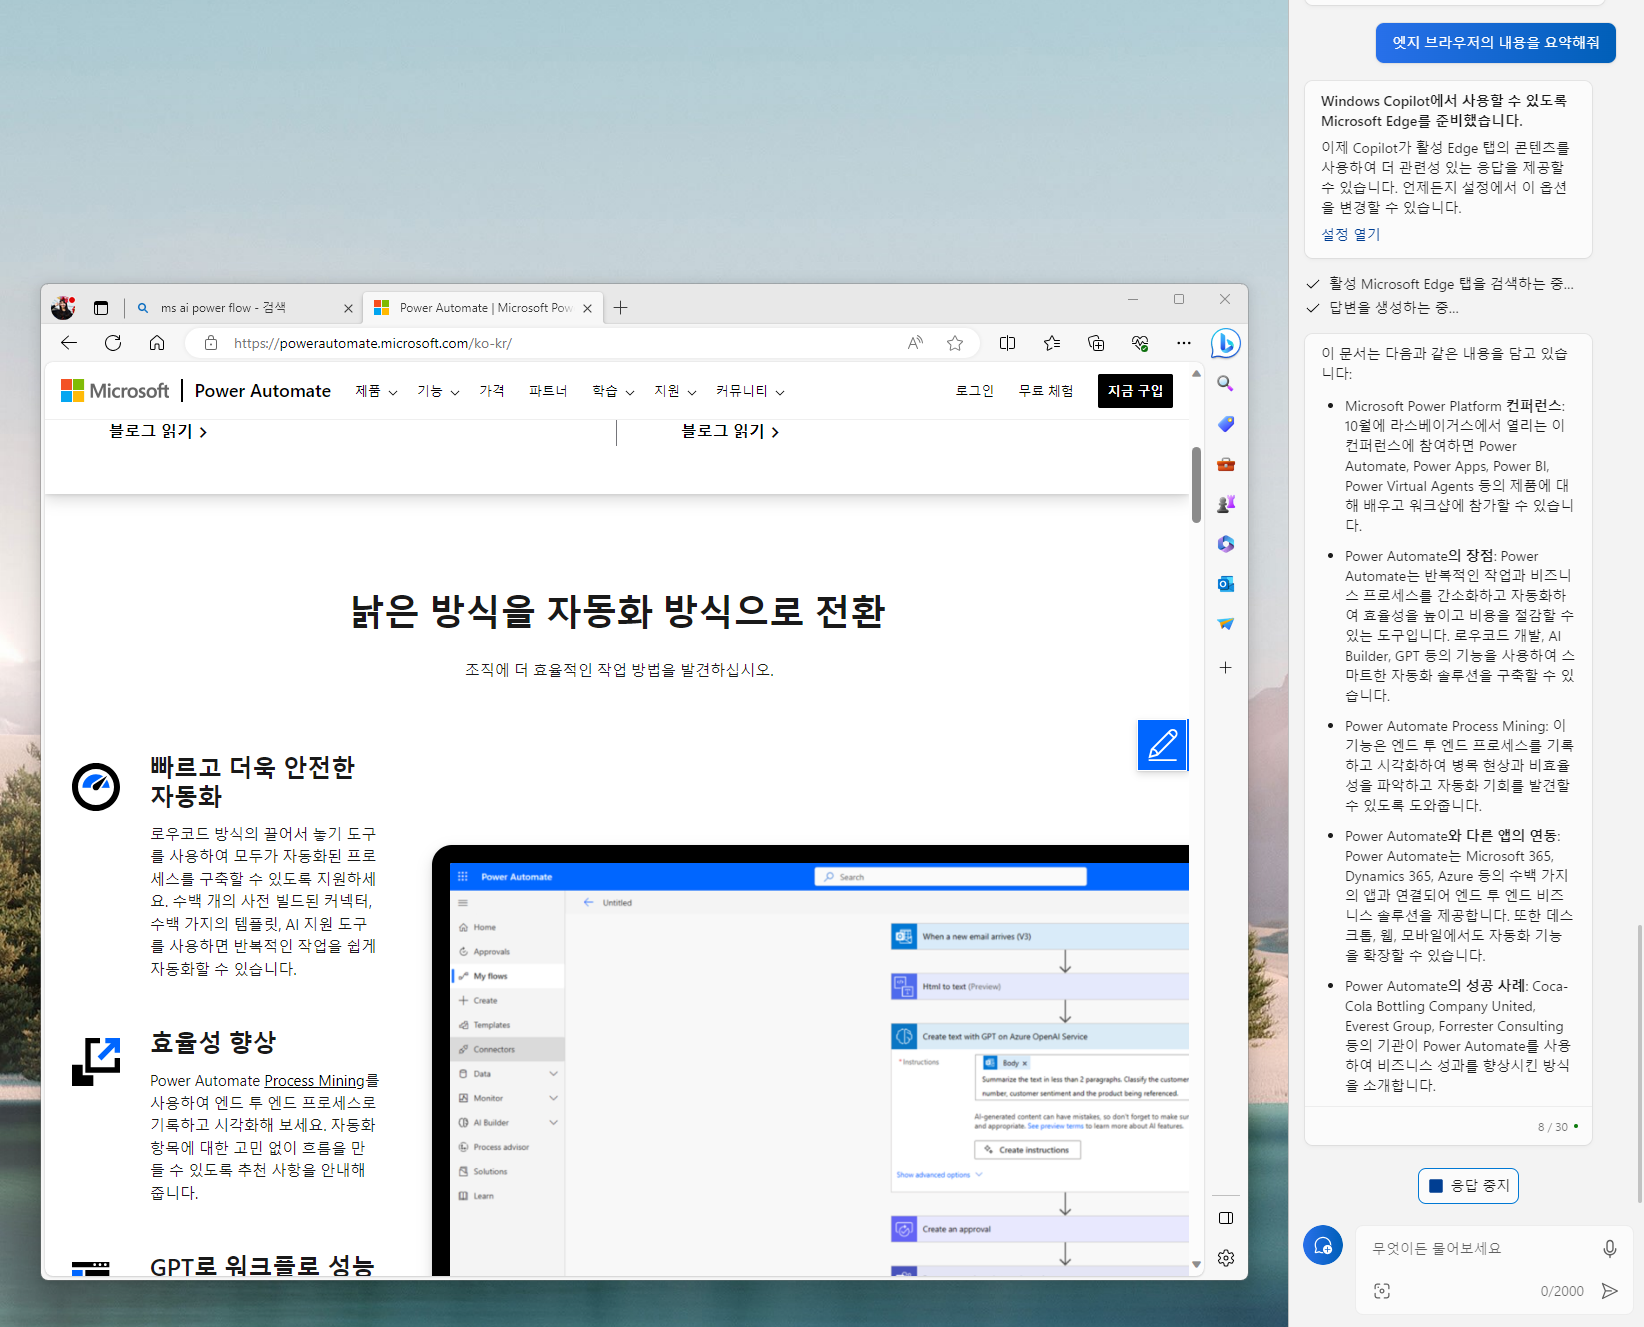Image resolution: width=1644 pixels, height=1327 pixels.
Task: Click 엣지 브라우저의 내용을 요약해줘 message bubble
Action: tap(1495, 43)
